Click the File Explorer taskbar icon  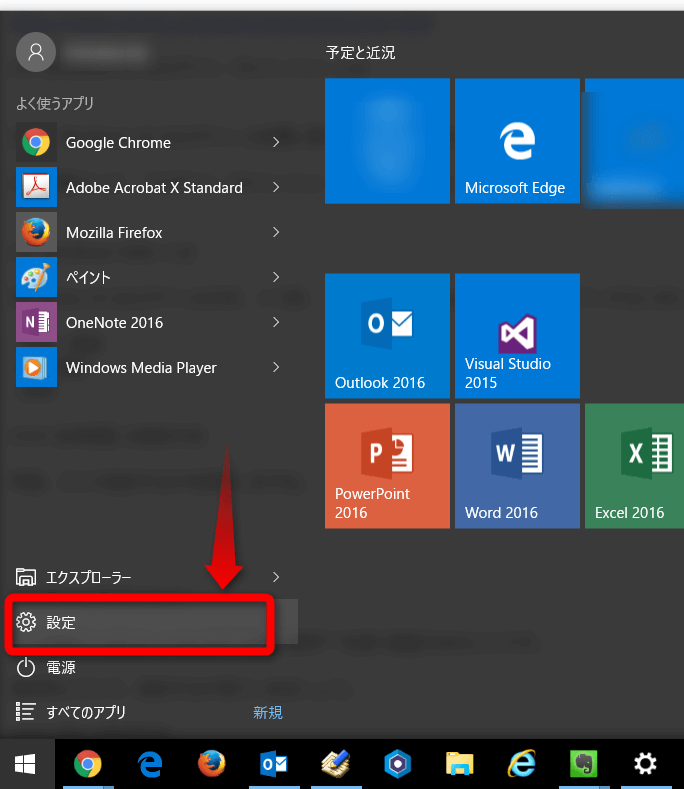coord(459,765)
